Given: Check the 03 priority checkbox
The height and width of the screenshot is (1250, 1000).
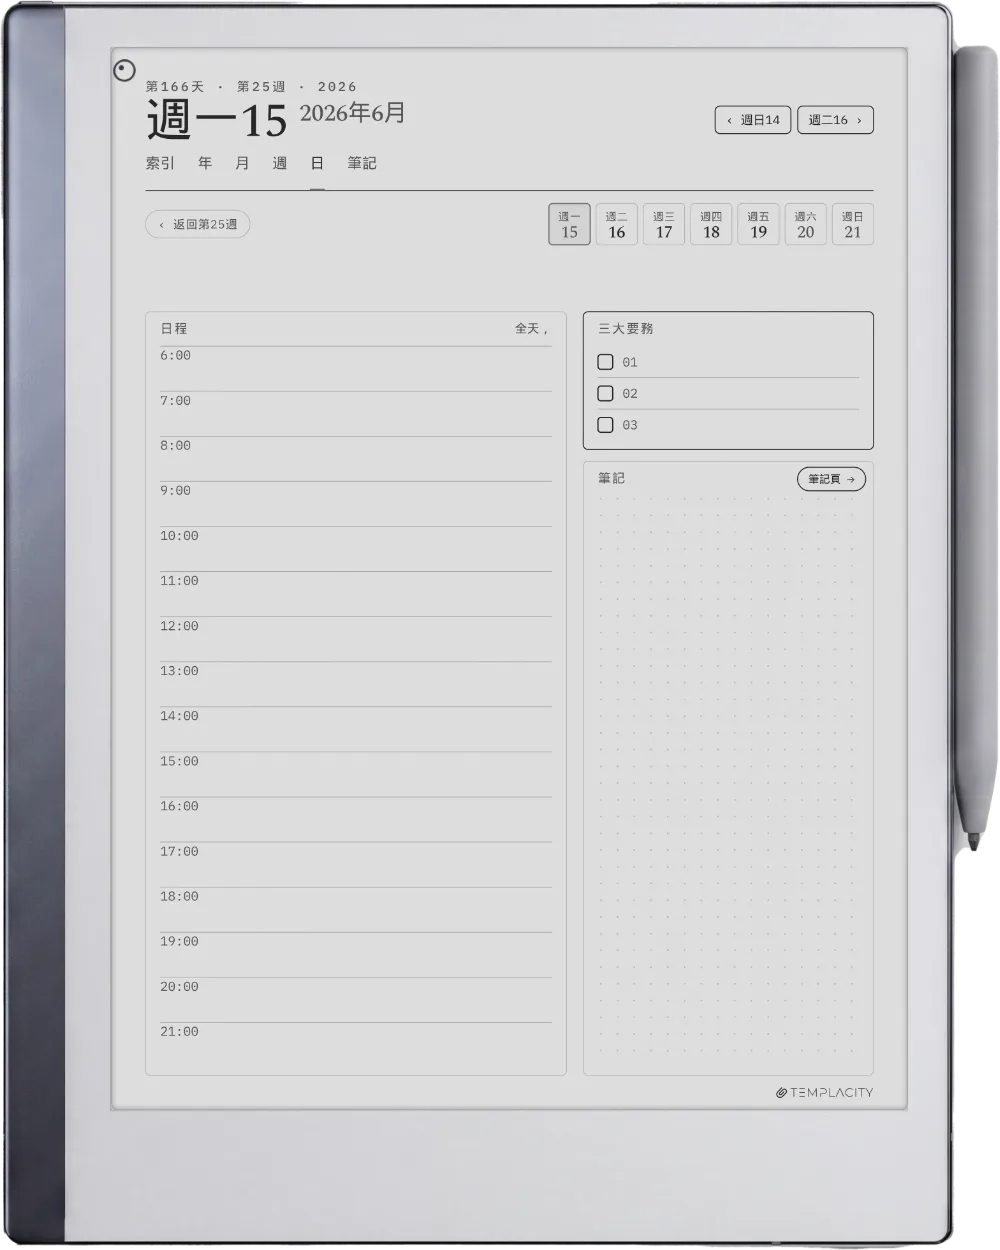Looking at the screenshot, I should click(605, 425).
